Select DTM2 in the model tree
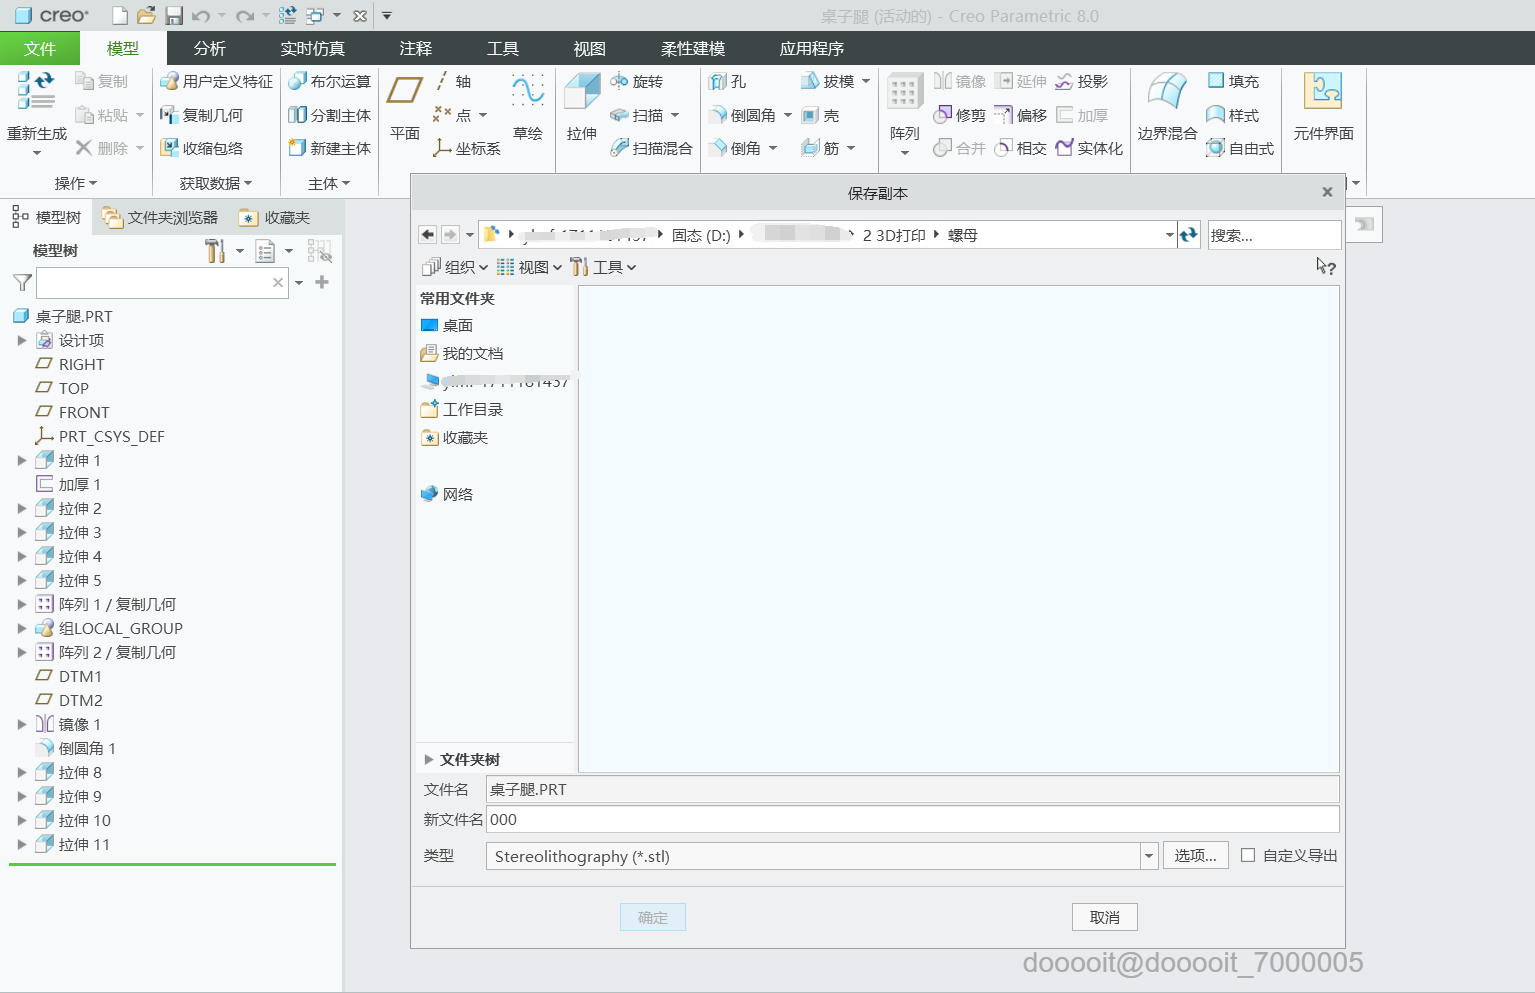This screenshot has height=993, width=1535. 69,700
